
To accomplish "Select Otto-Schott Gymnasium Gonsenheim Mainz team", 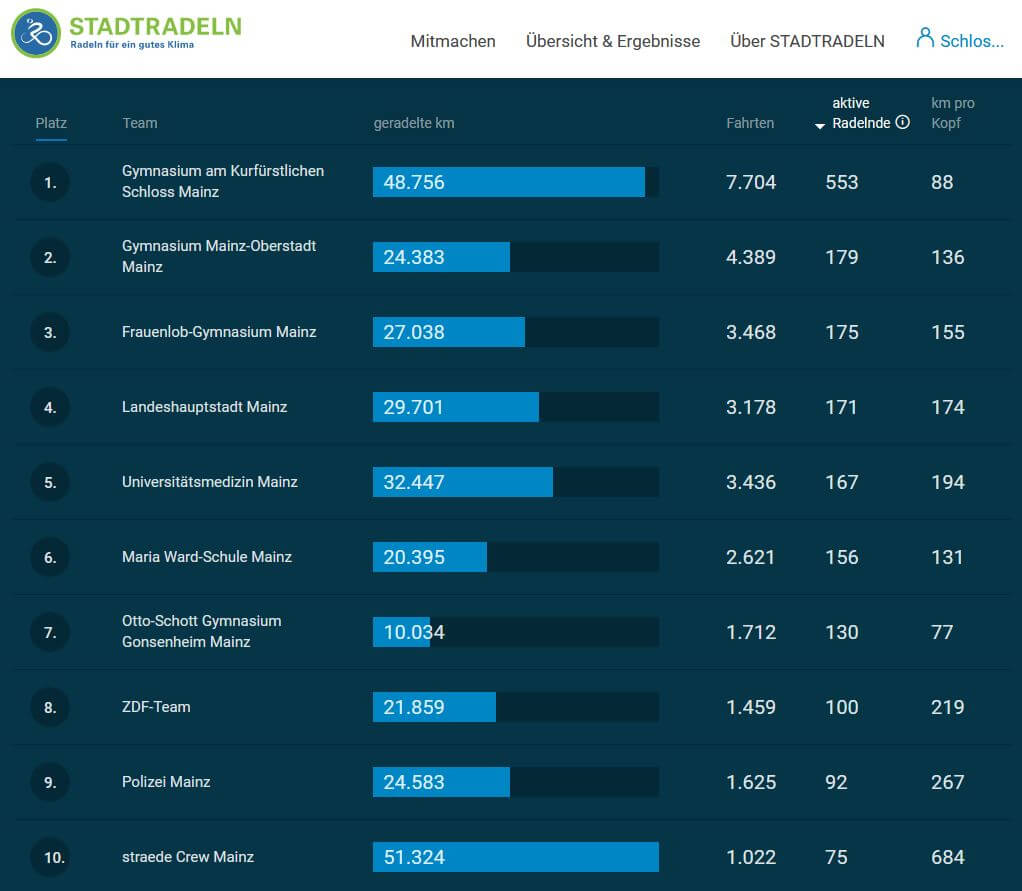I will pos(201,631).
